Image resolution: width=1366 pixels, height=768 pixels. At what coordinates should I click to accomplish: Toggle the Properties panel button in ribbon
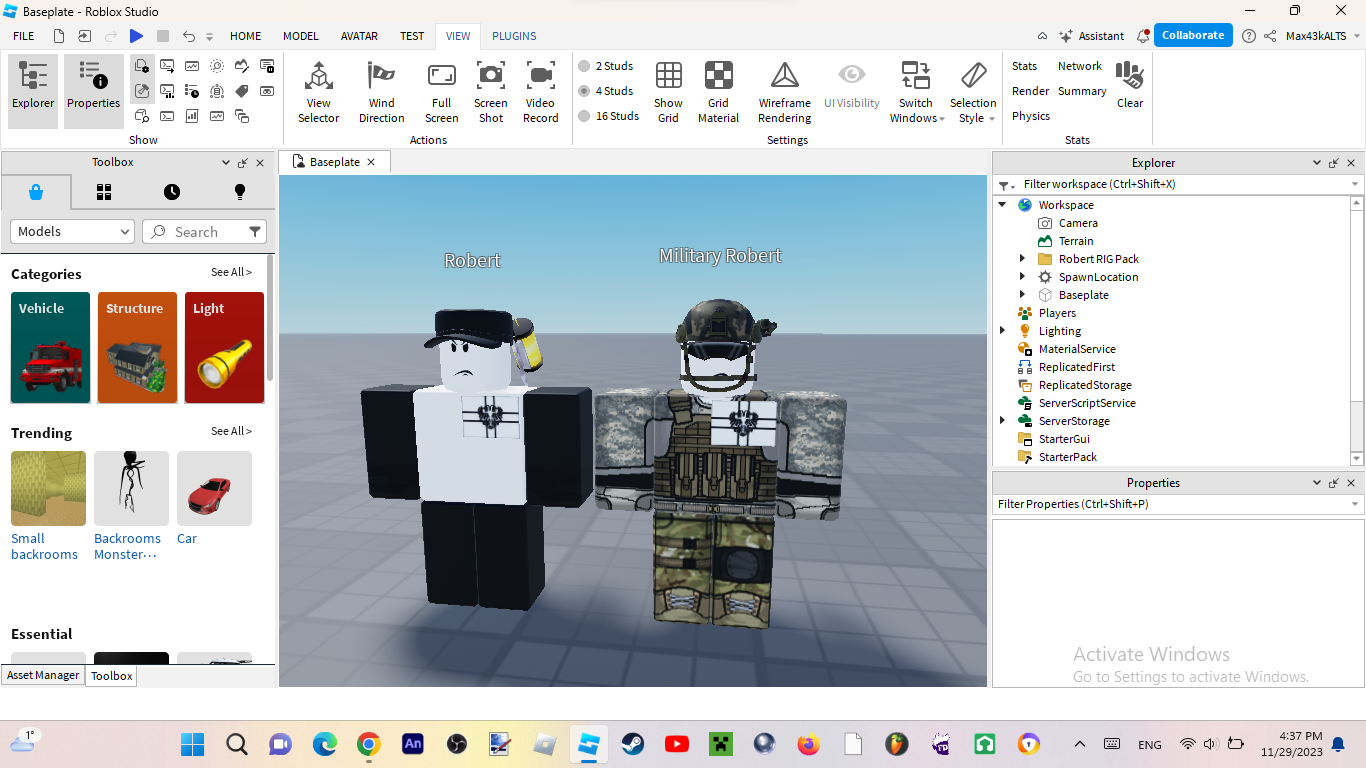coord(94,91)
